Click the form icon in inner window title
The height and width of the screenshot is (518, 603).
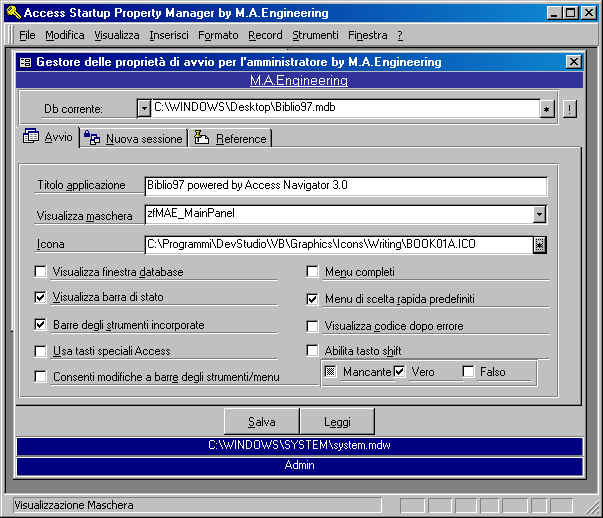[x=25, y=62]
